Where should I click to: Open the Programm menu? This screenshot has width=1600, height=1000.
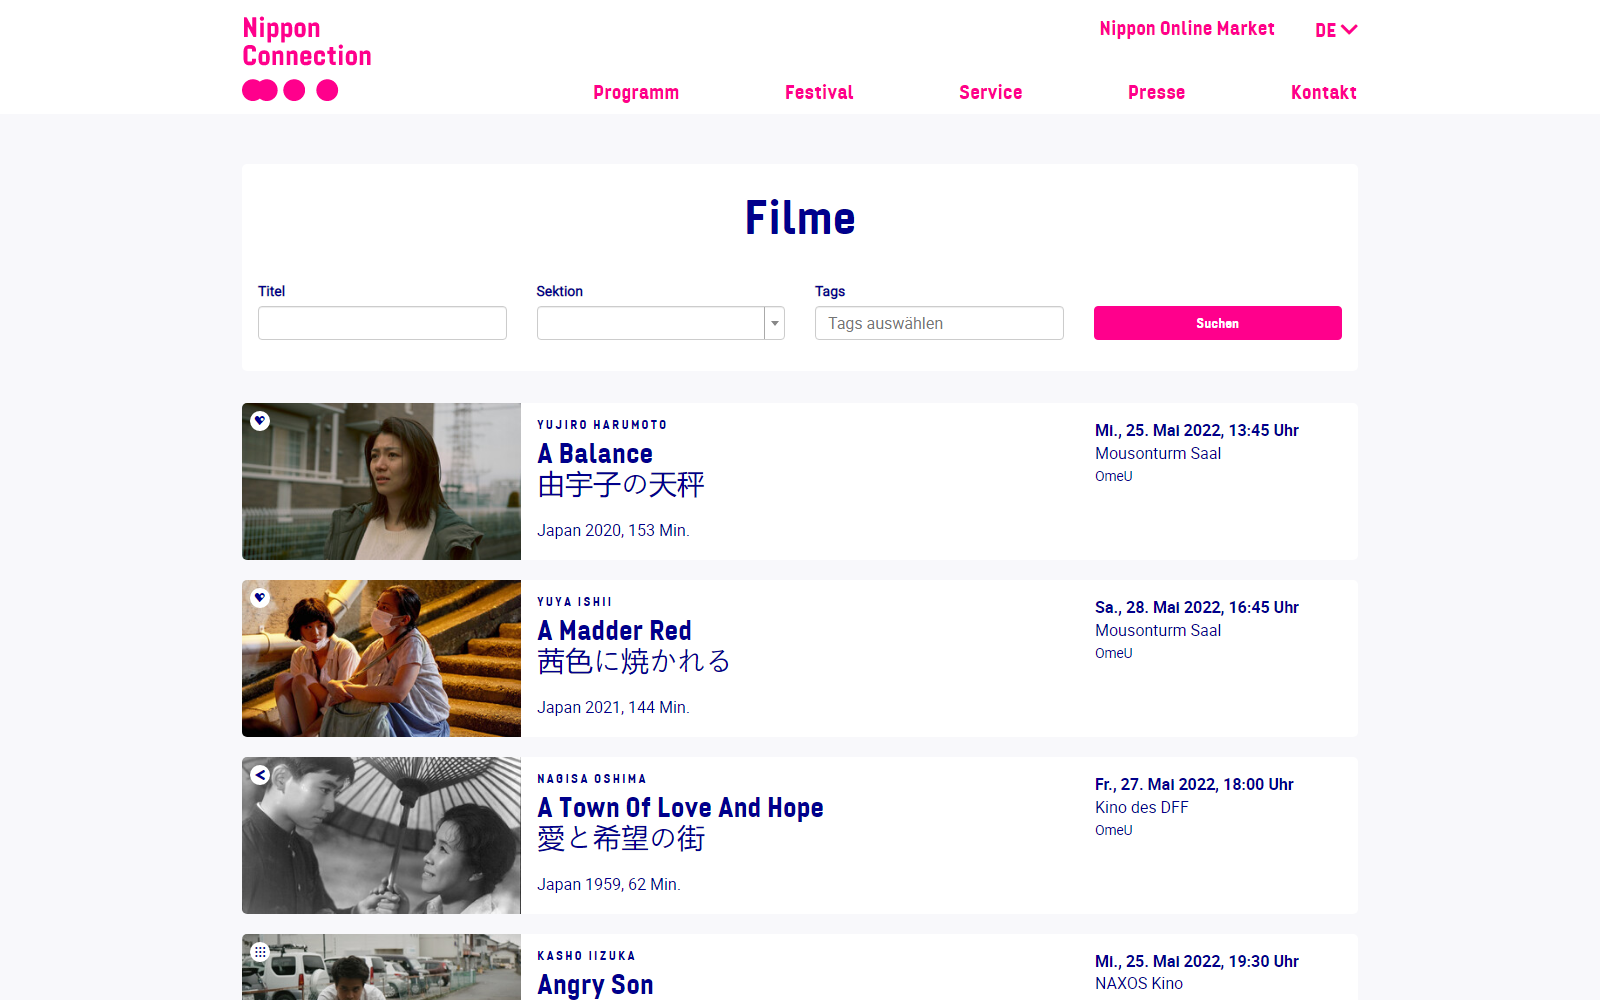click(x=636, y=93)
